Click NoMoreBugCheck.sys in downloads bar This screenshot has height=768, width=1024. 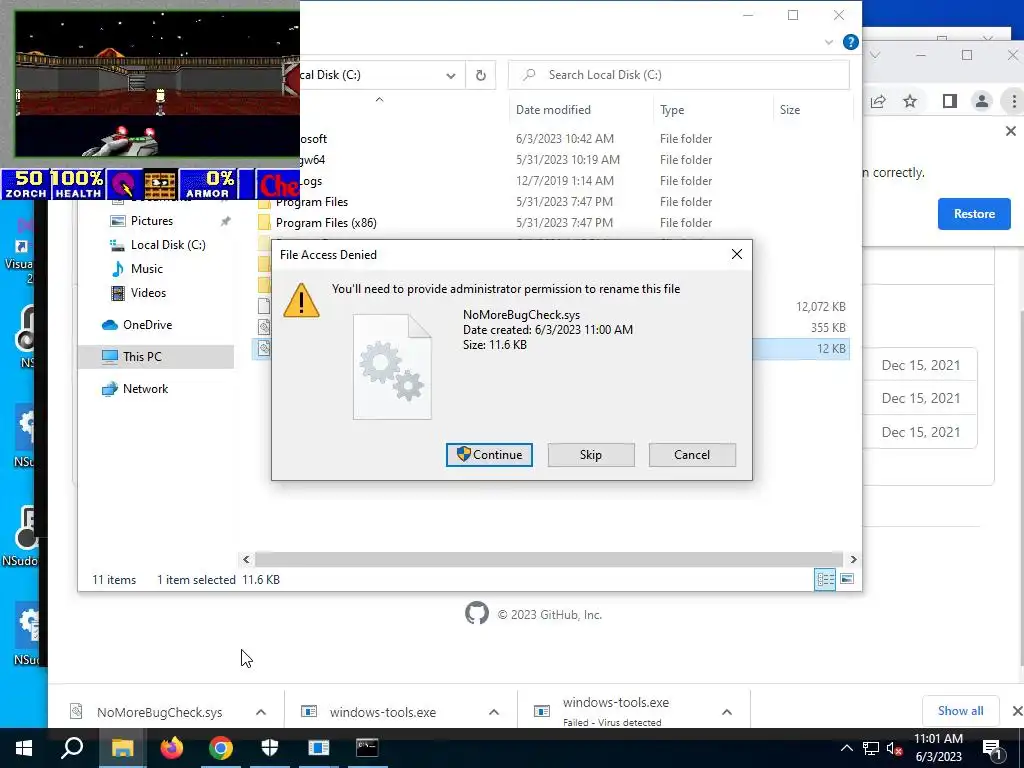point(159,712)
